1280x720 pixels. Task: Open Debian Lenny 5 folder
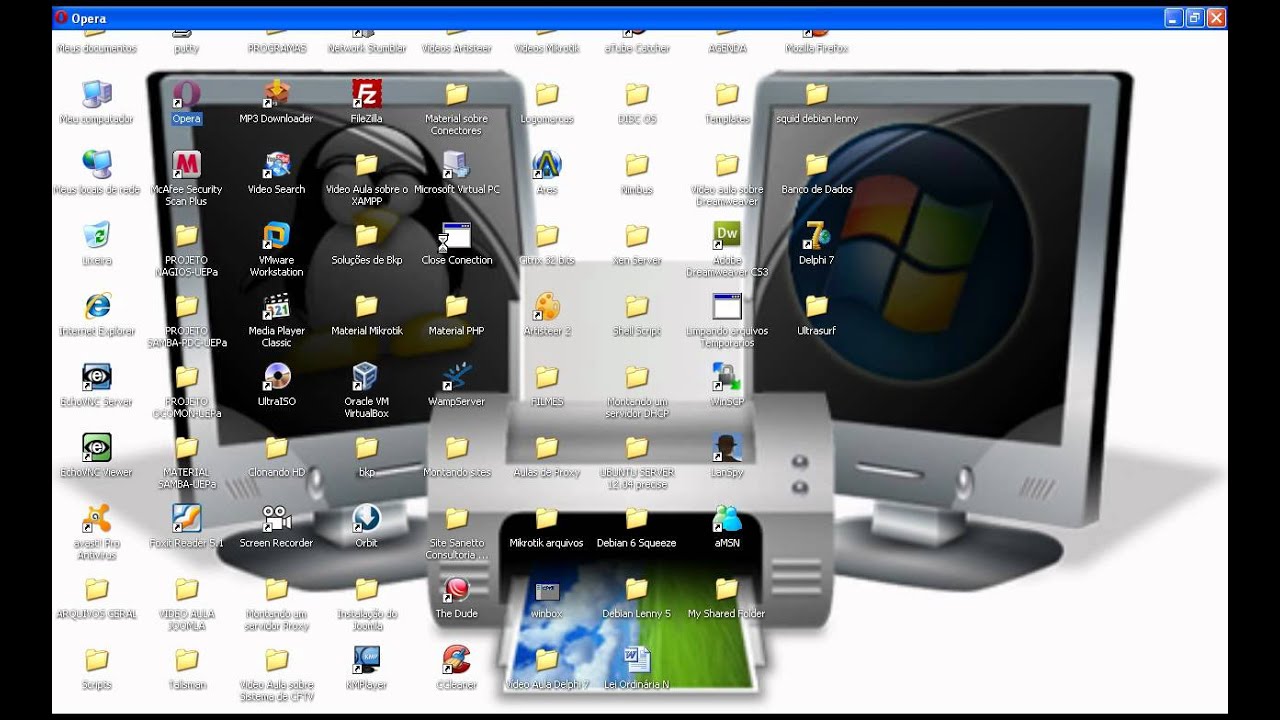click(x=637, y=591)
